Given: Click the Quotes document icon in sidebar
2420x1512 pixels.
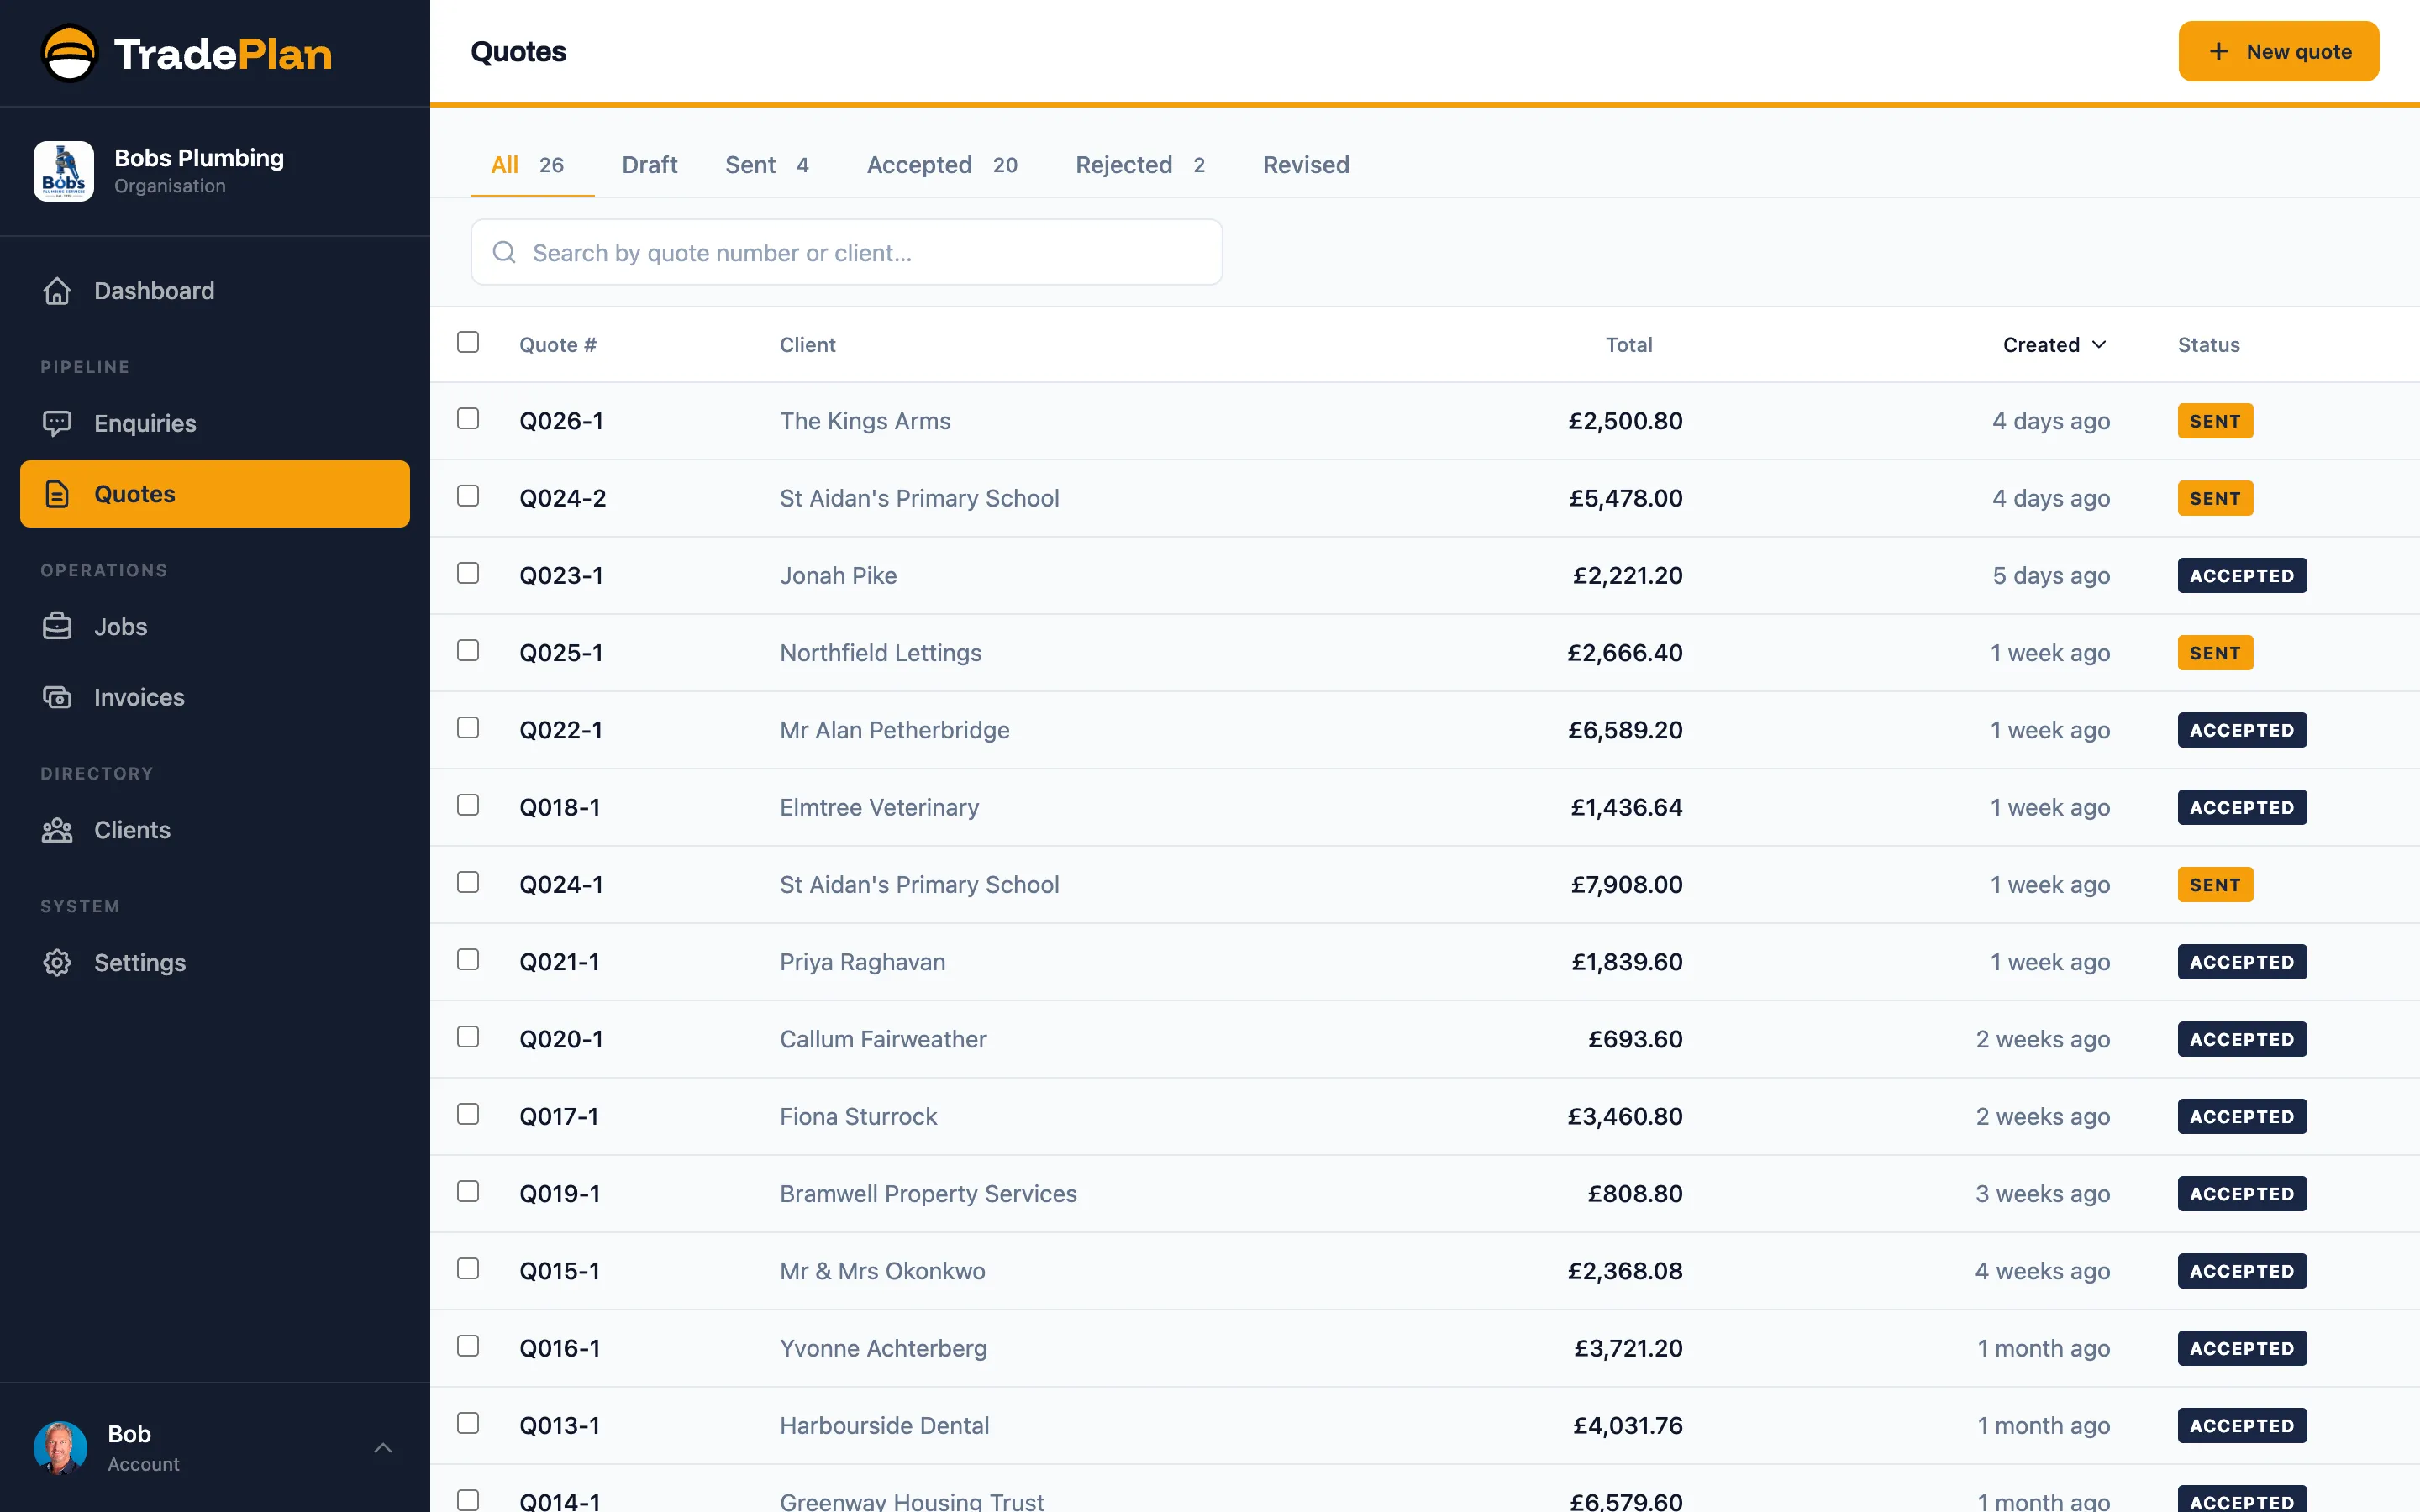Looking at the screenshot, I should (x=57, y=494).
